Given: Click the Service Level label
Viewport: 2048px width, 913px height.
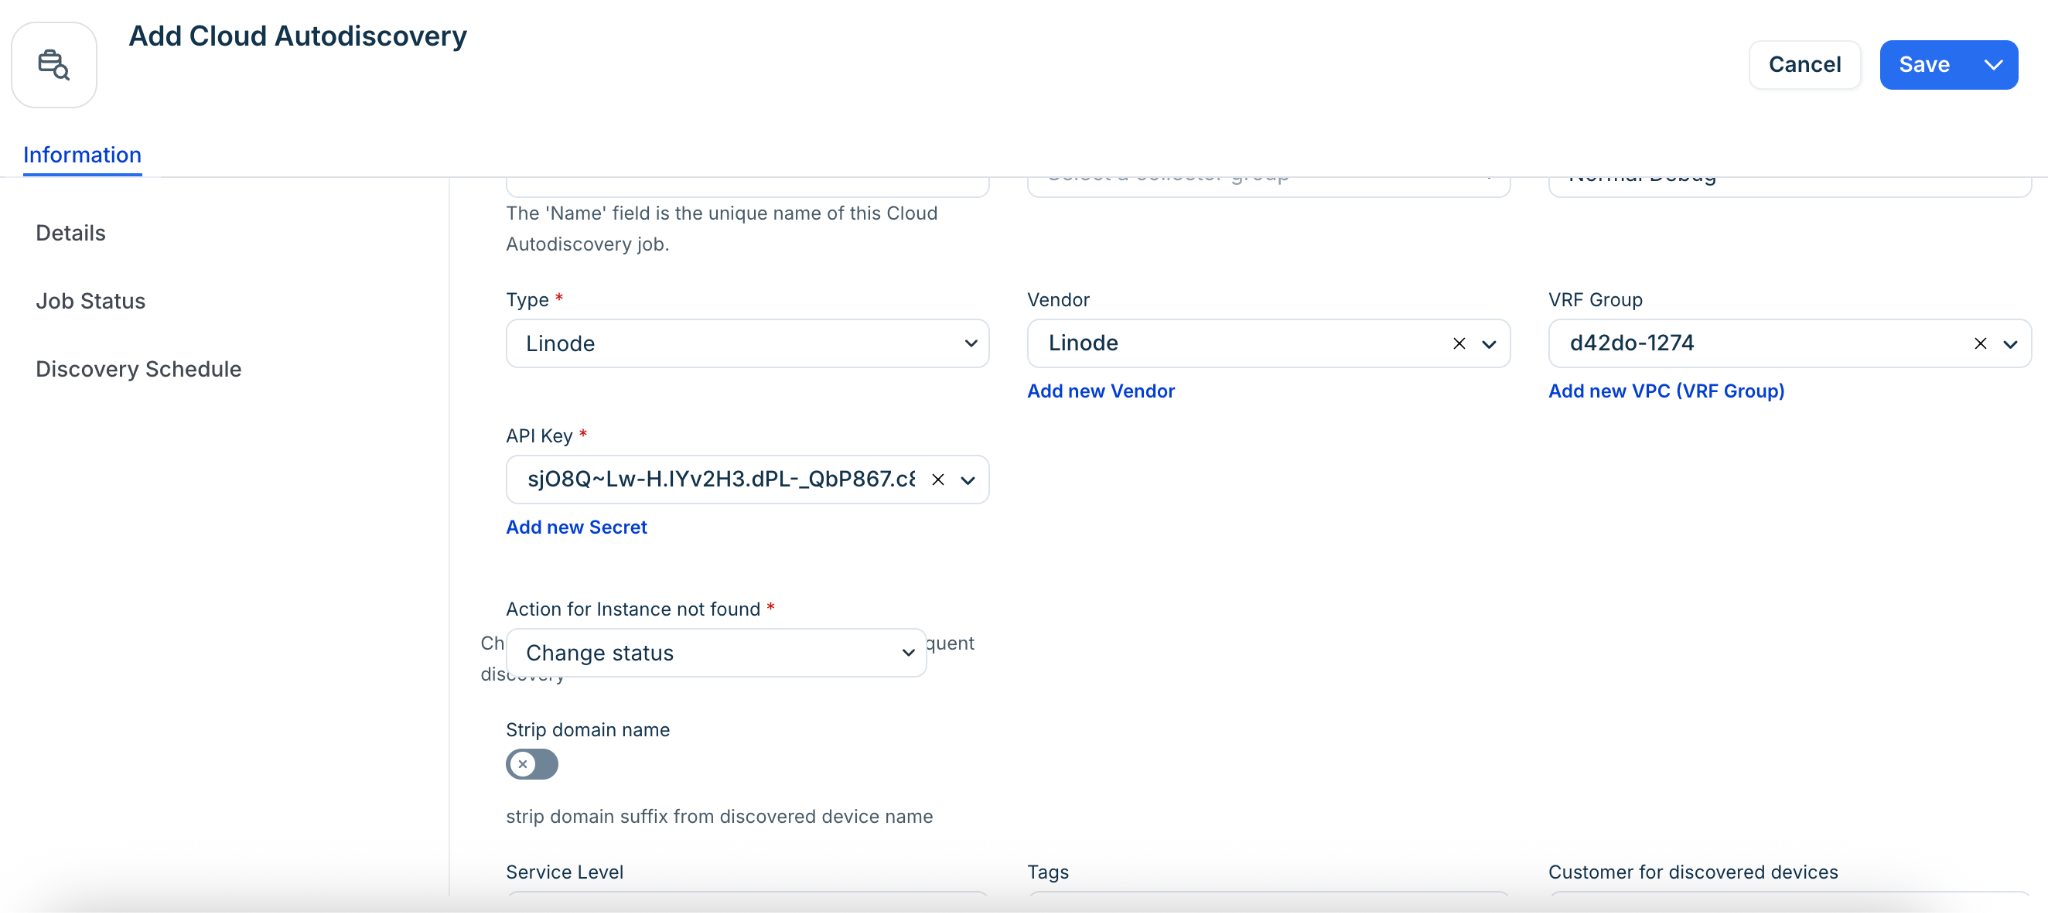Looking at the screenshot, I should 565,872.
